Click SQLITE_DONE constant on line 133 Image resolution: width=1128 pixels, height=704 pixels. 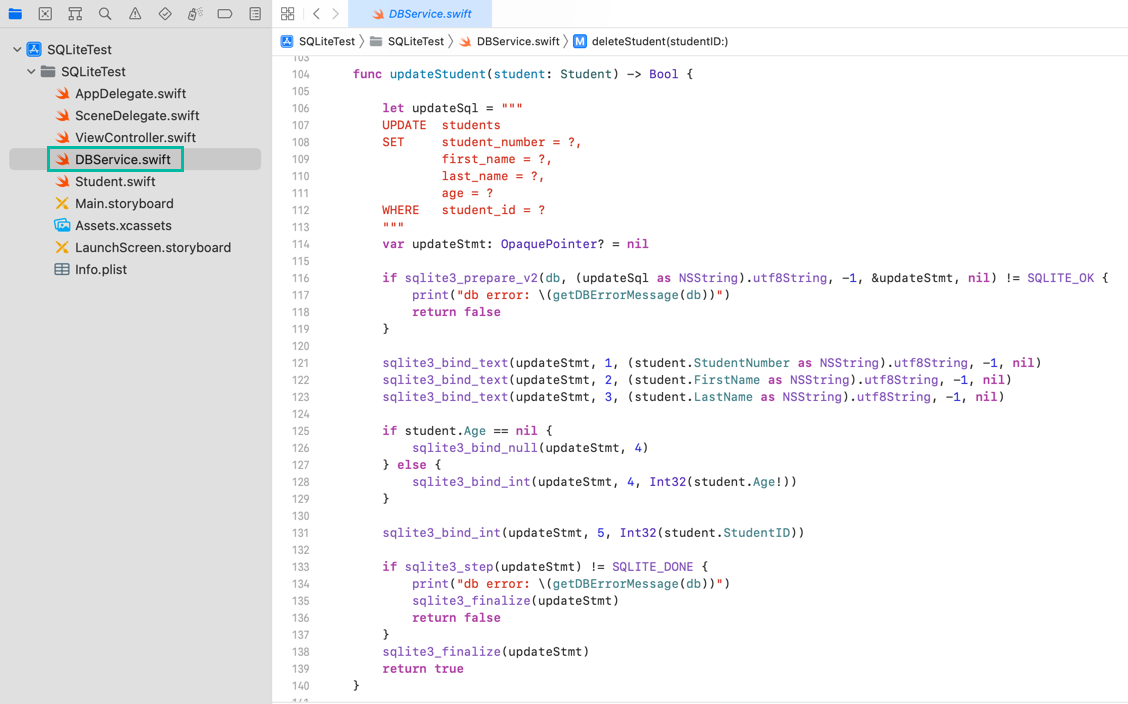(x=652, y=567)
